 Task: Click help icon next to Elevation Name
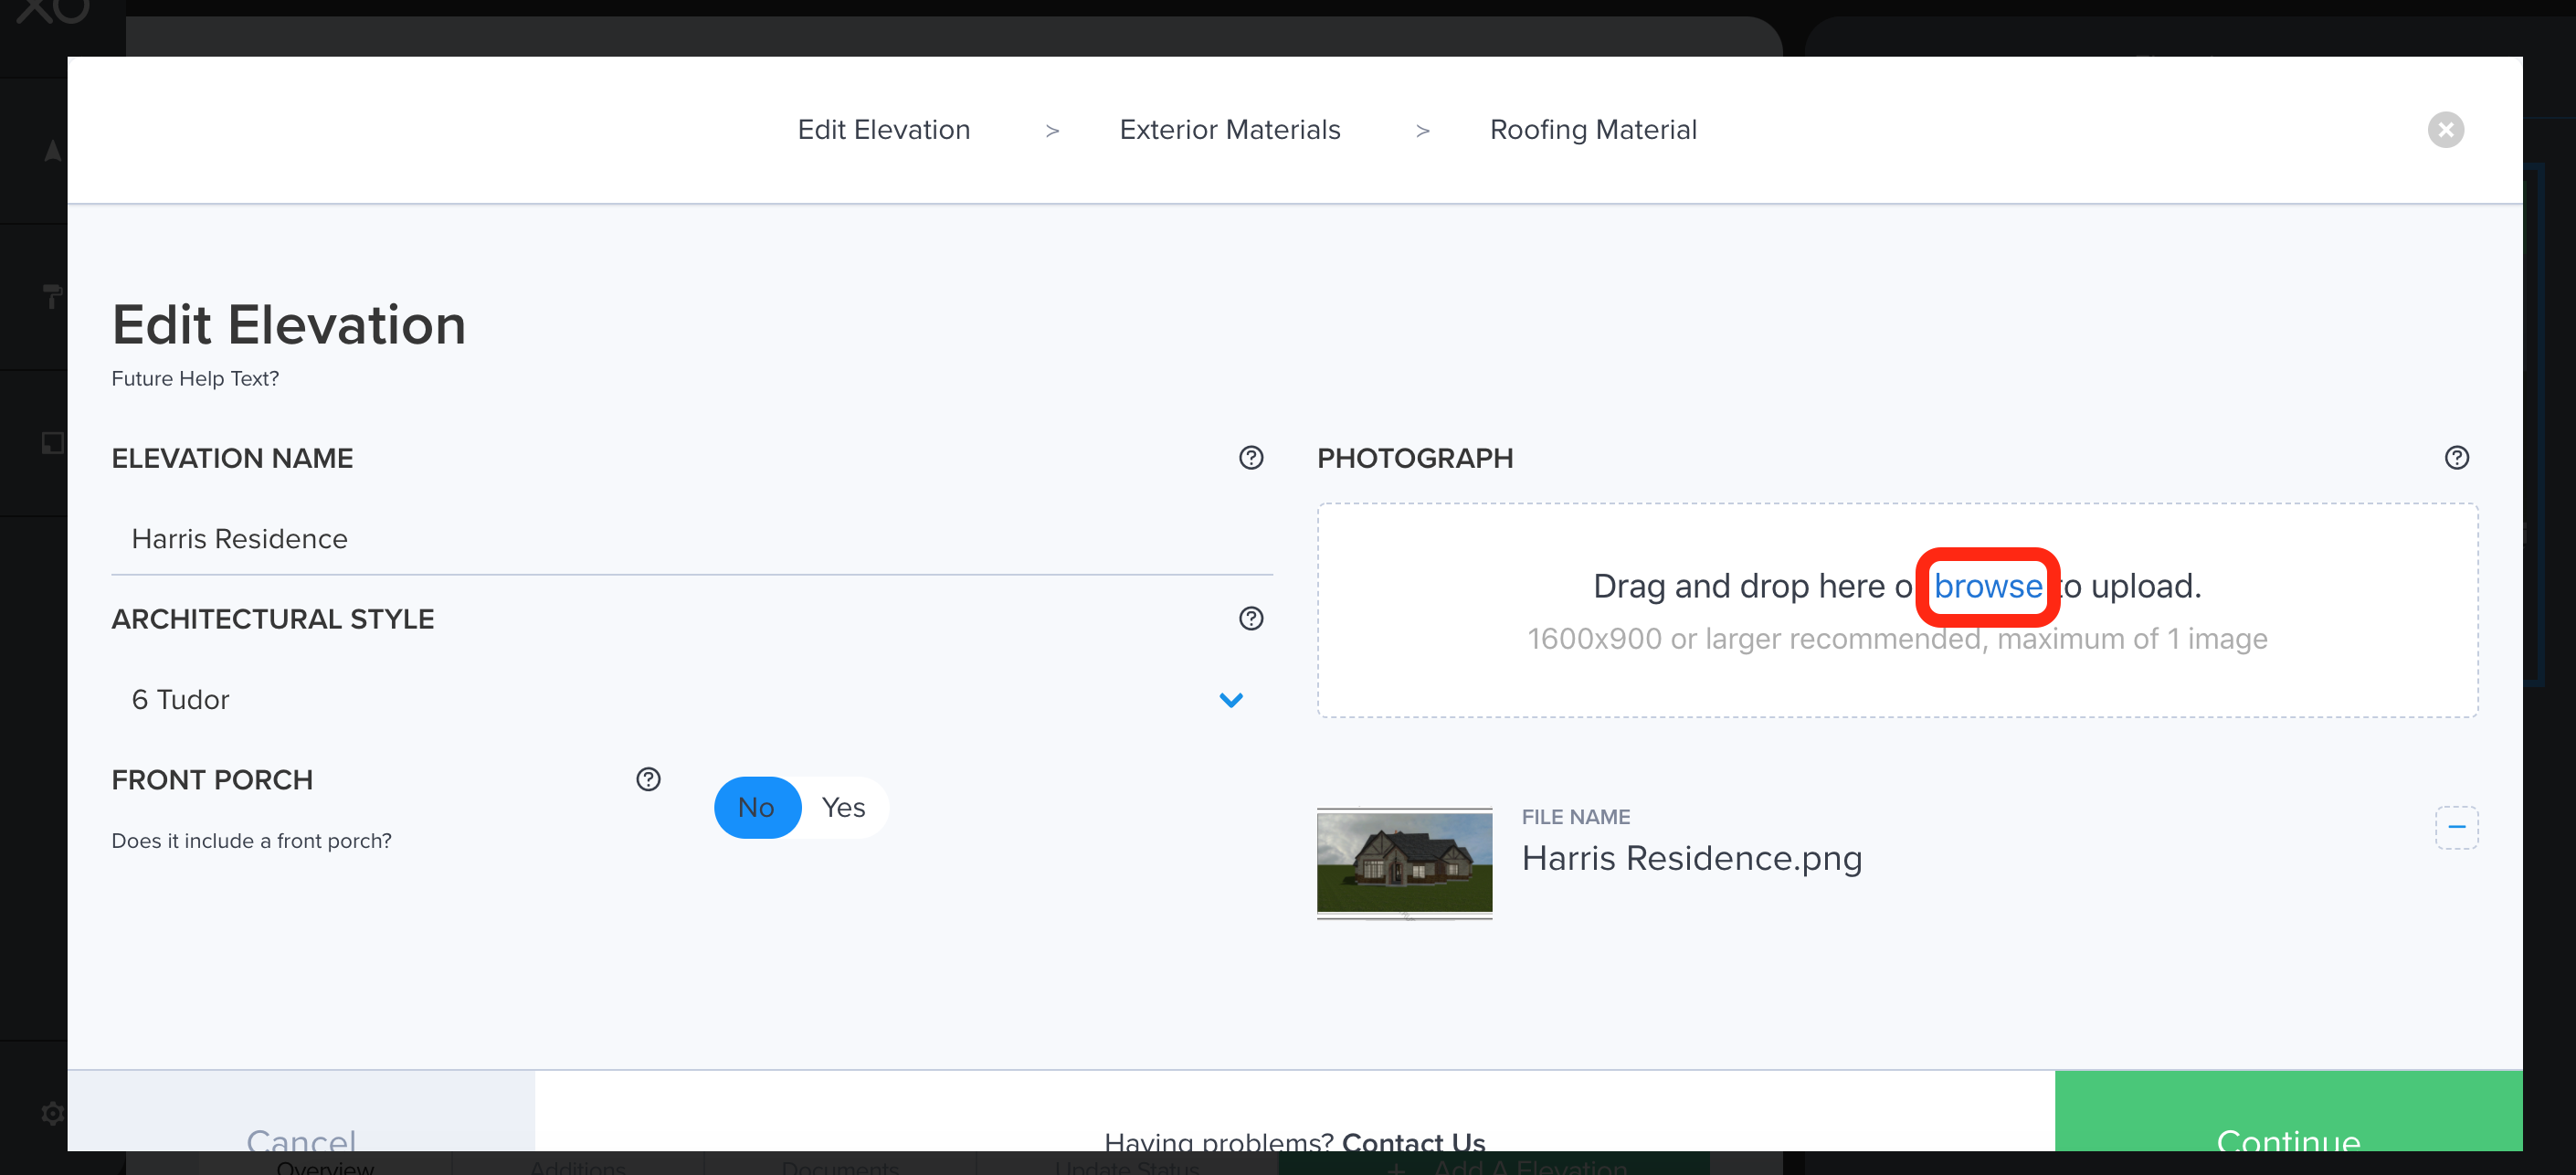1250,457
